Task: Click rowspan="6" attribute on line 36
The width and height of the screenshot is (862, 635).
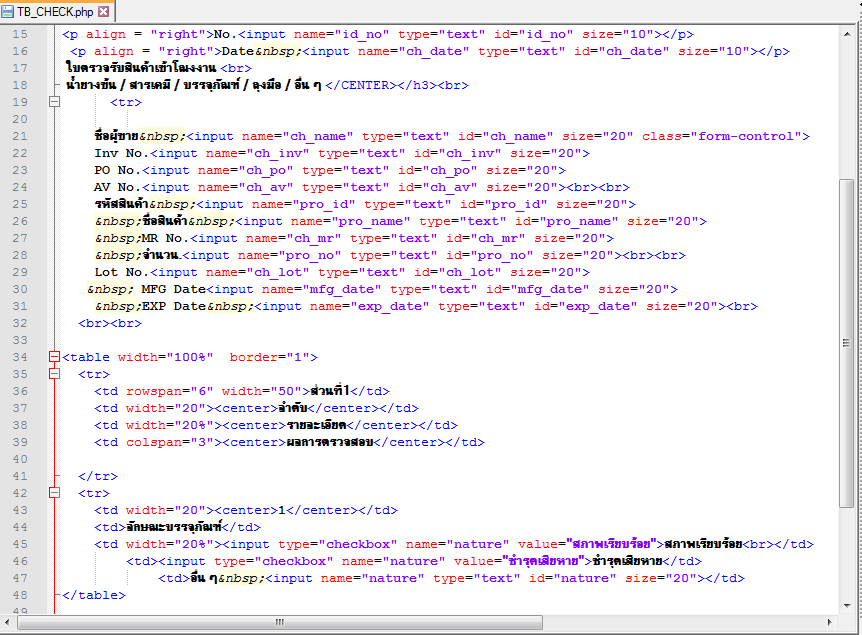Action: 170,391
